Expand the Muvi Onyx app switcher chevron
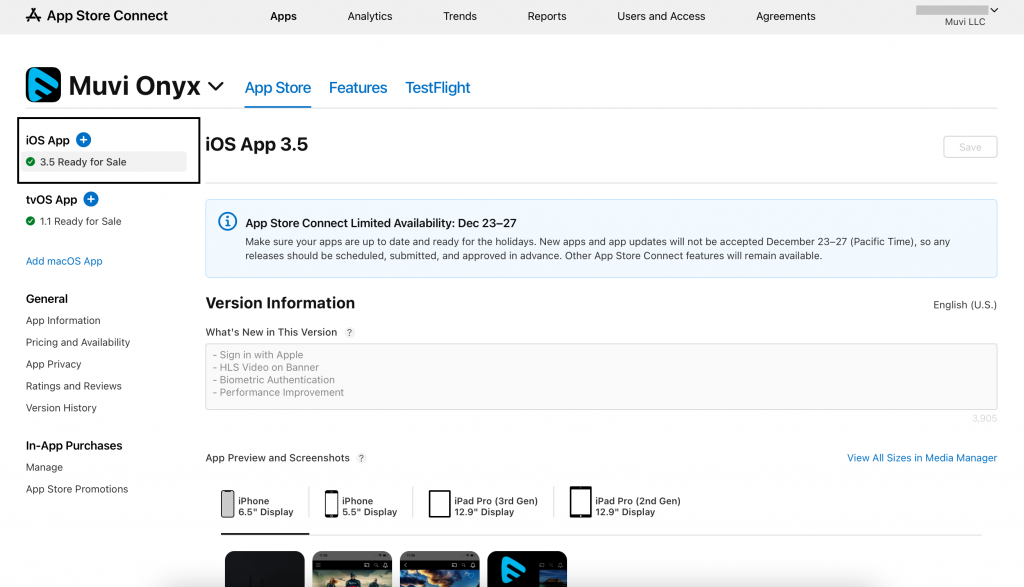This screenshot has width=1024, height=587. point(217,86)
